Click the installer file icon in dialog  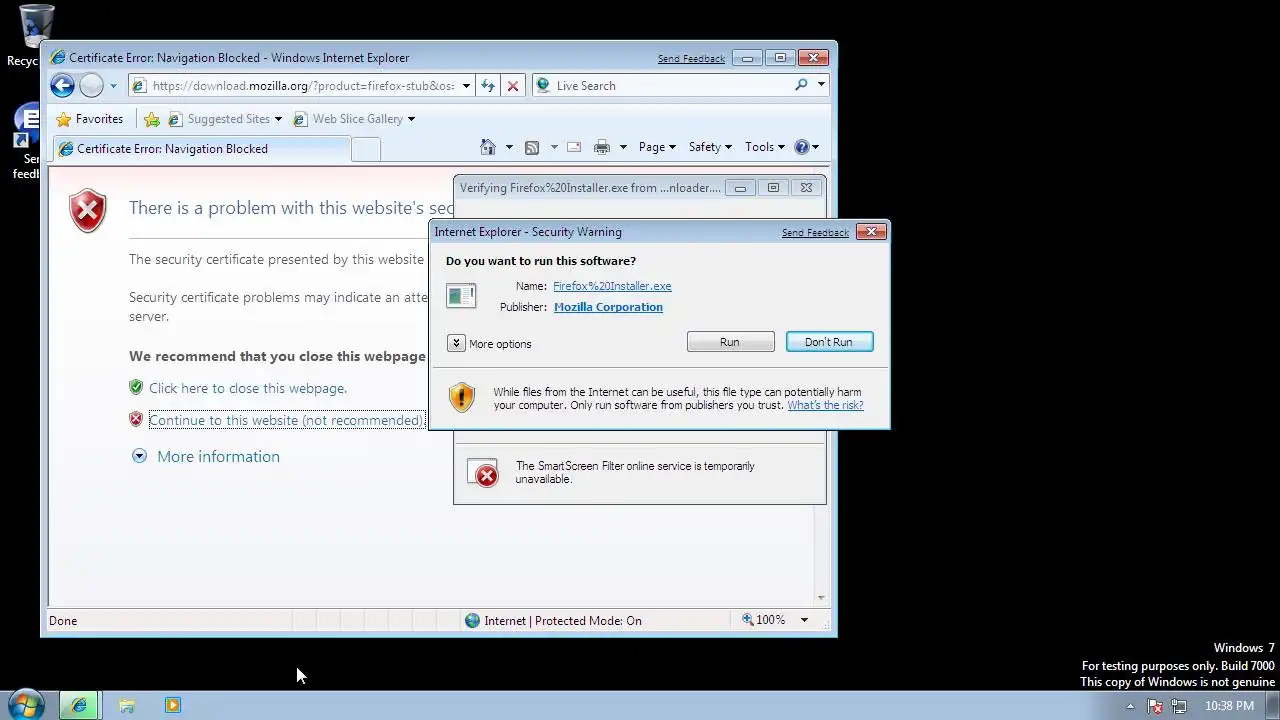[x=461, y=296]
